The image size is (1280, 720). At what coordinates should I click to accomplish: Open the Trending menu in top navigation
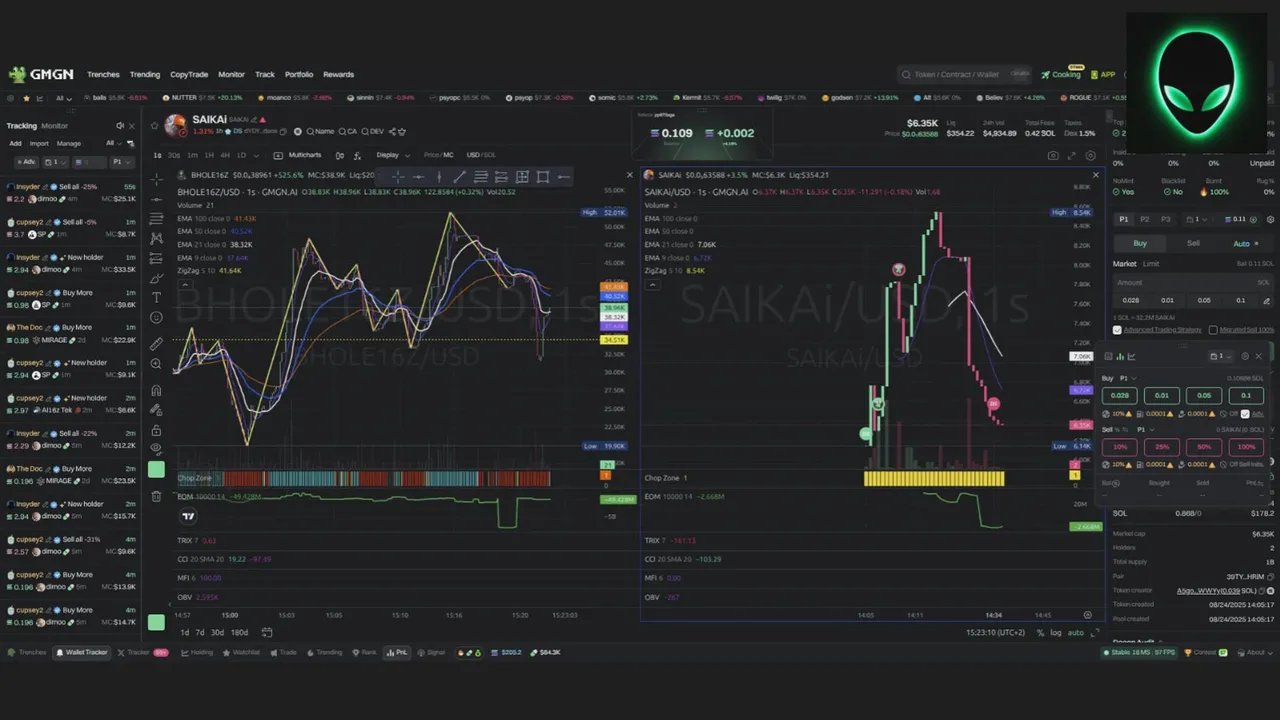[x=145, y=74]
